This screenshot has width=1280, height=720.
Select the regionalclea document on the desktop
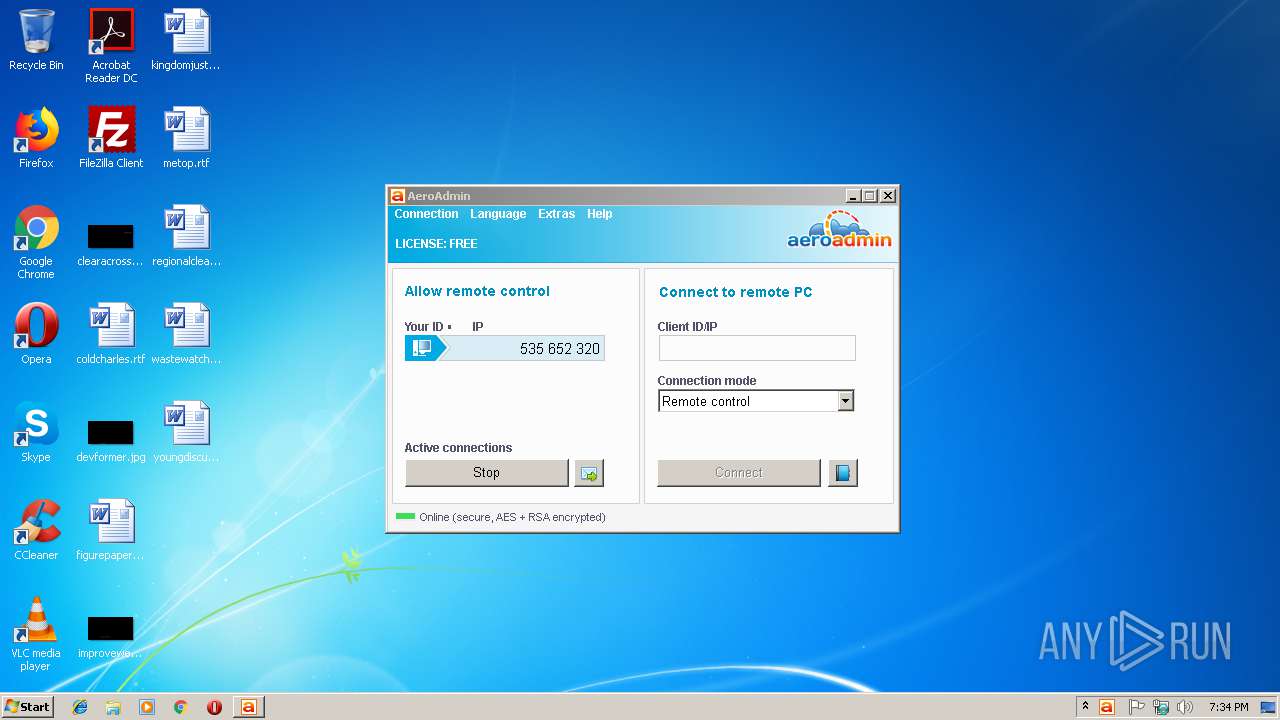tap(186, 236)
